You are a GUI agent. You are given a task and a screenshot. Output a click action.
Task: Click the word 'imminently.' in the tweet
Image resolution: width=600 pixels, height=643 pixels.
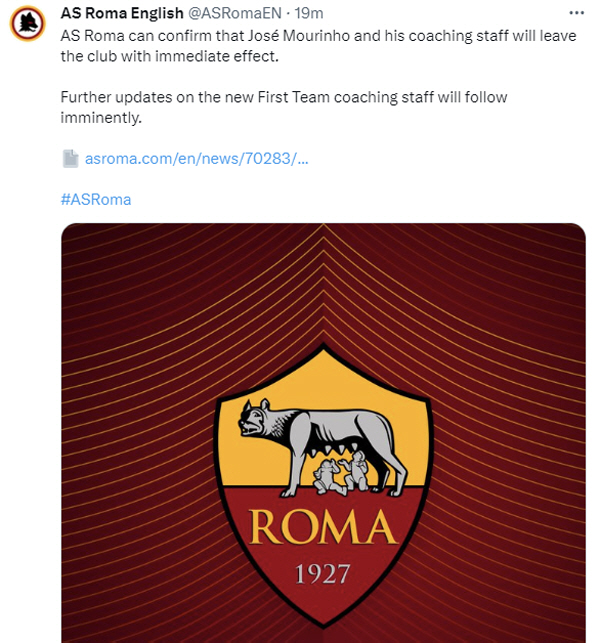(x=101, y=118)
